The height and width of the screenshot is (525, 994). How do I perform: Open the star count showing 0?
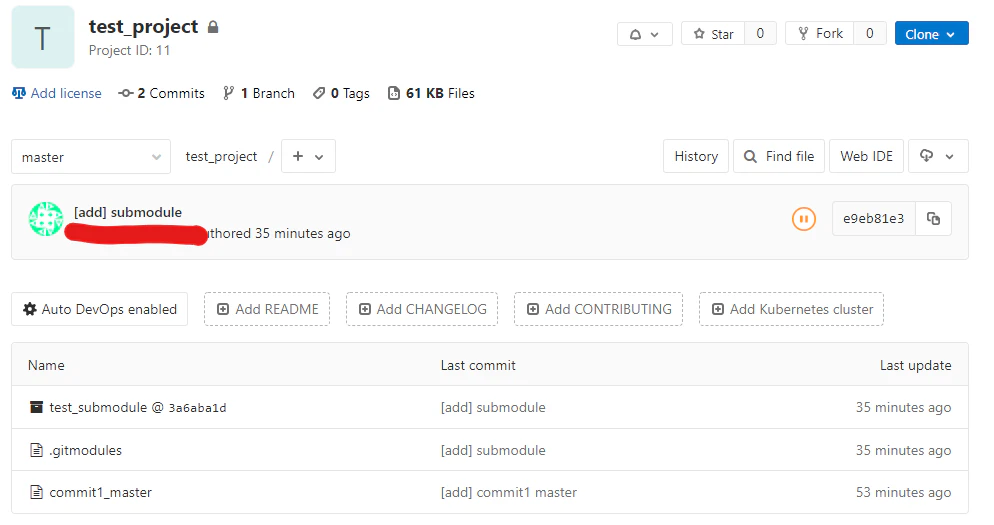[x=760, y=34]
